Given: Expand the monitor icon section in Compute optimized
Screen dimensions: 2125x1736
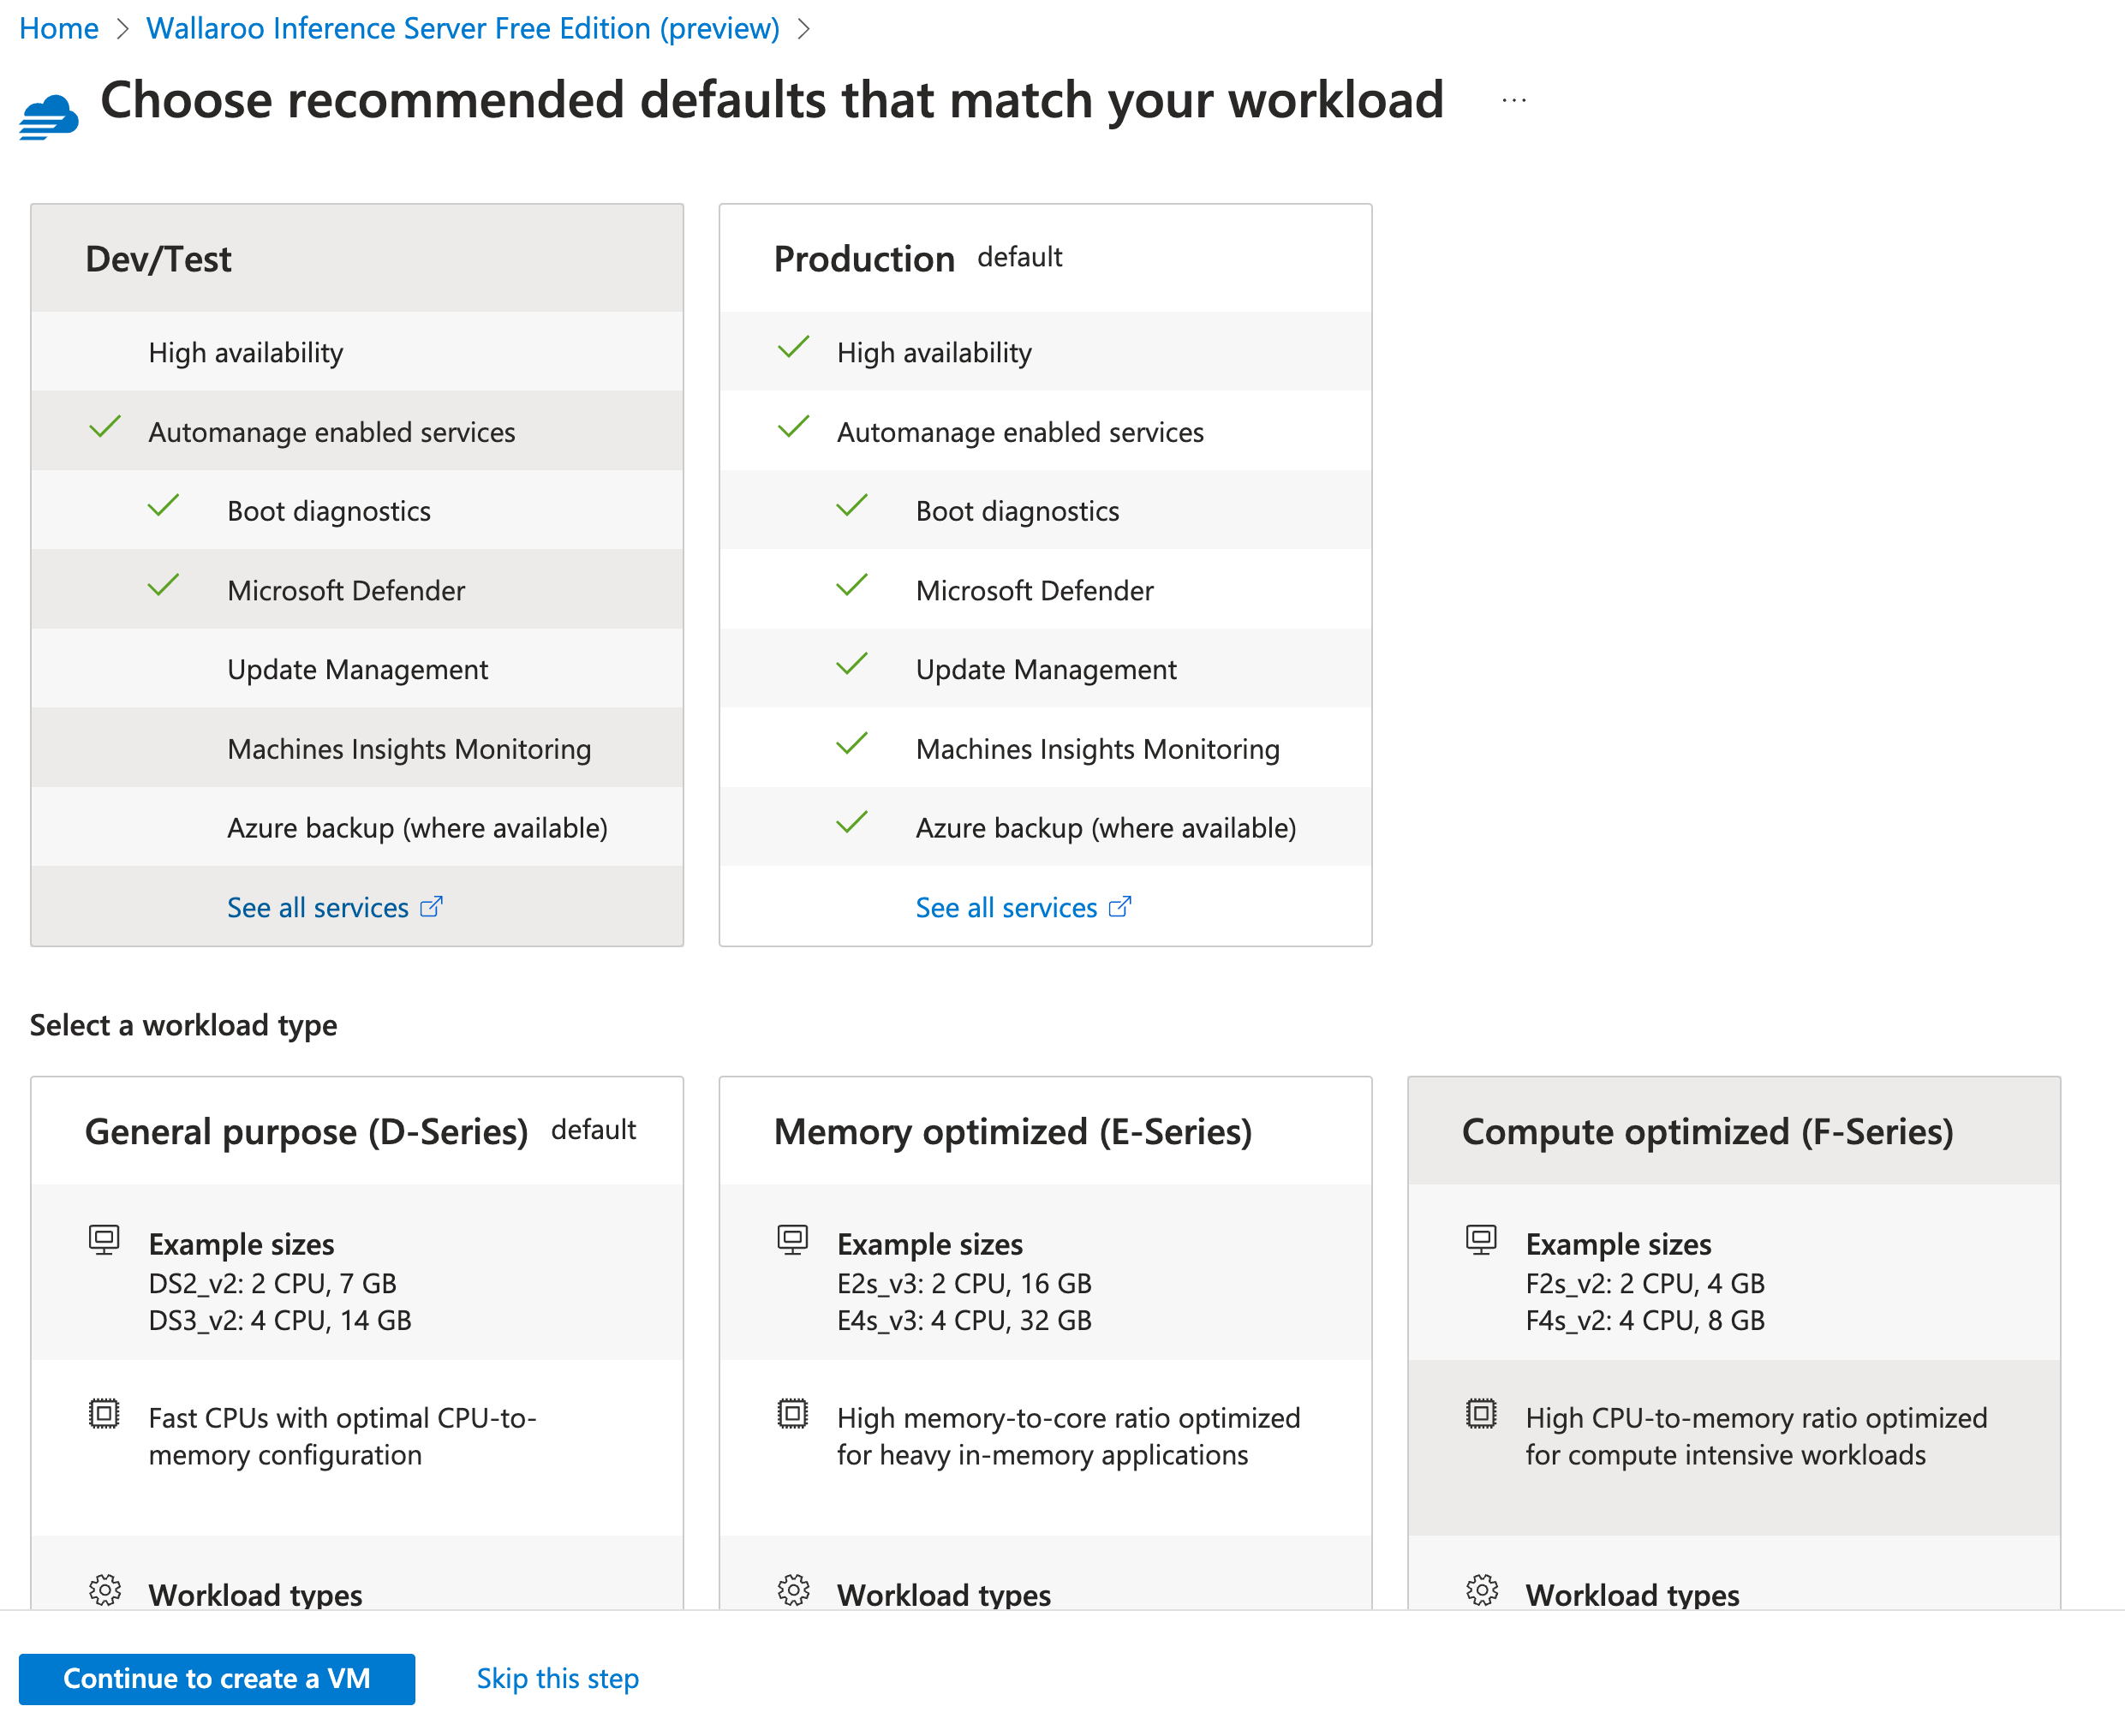Looking at the screenshot, I should point(1481,1240).
